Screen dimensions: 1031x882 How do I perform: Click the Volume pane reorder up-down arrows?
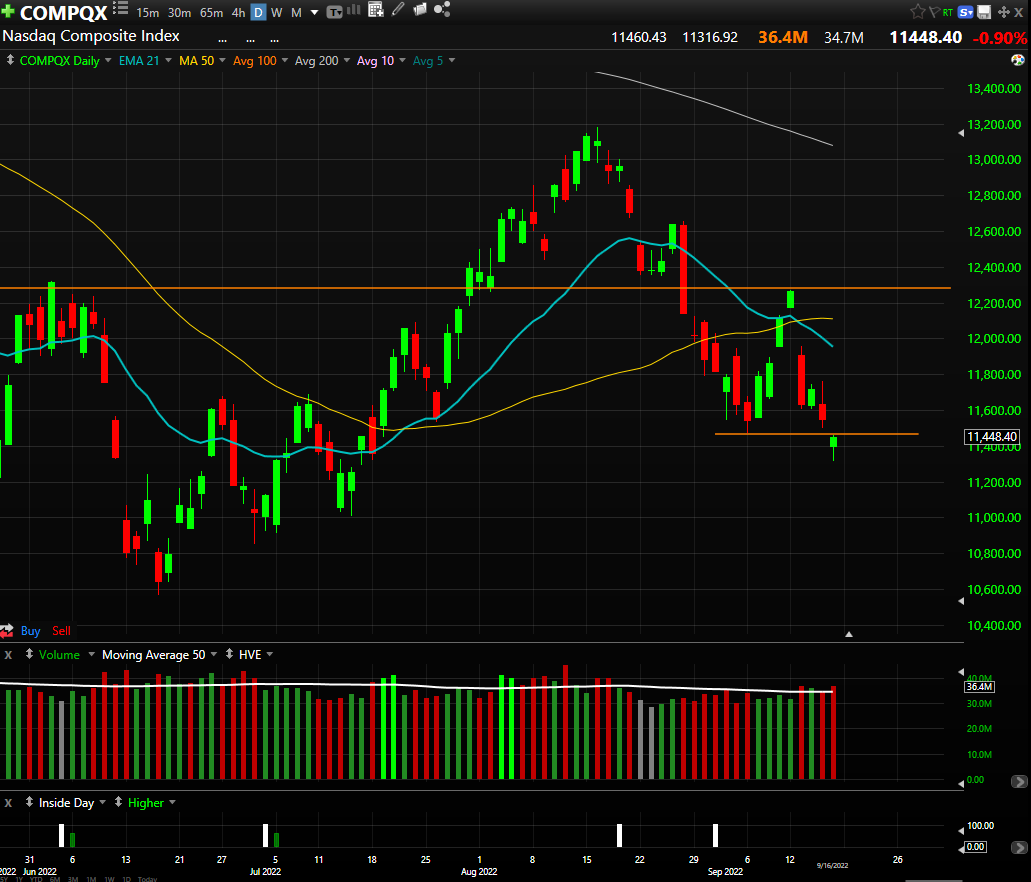tap(29, 654)
